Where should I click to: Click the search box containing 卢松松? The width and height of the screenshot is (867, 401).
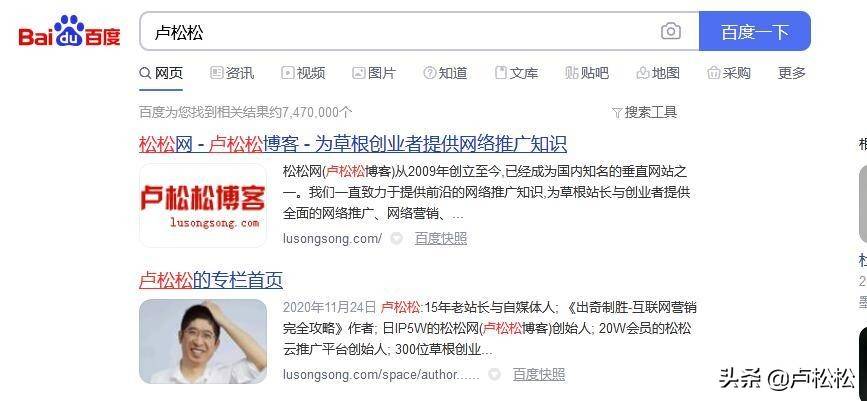point(398,32)
